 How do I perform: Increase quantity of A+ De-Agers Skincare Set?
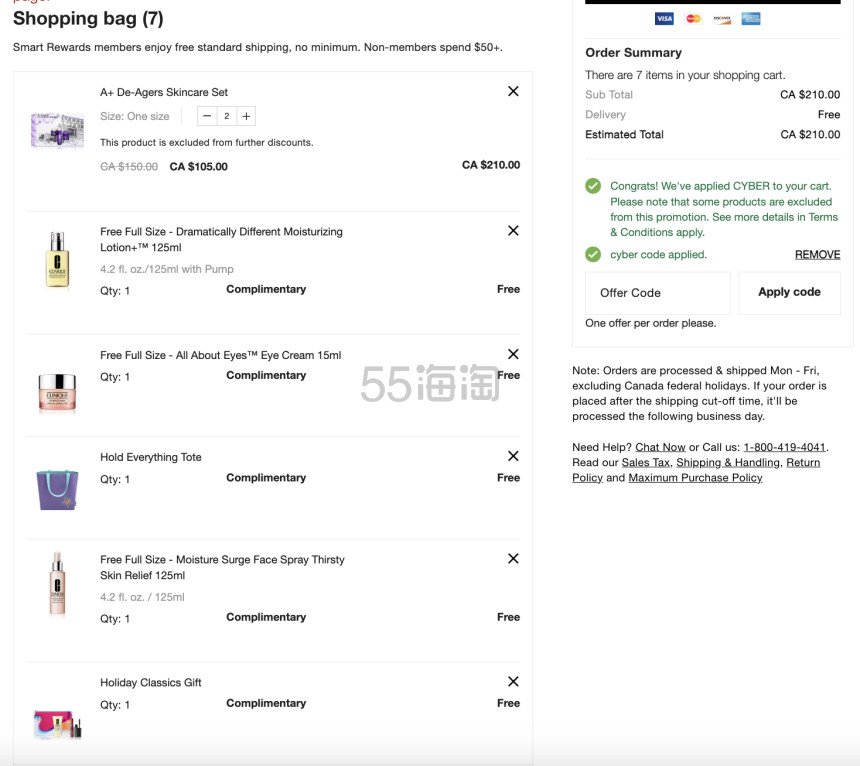246,116
